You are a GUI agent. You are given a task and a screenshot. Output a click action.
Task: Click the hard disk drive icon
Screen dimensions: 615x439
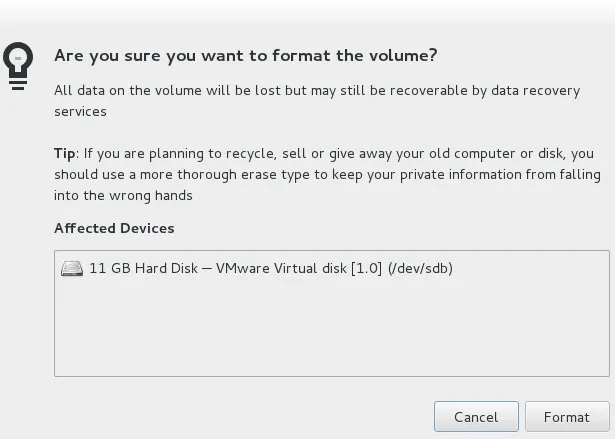(x=72, y=269)
